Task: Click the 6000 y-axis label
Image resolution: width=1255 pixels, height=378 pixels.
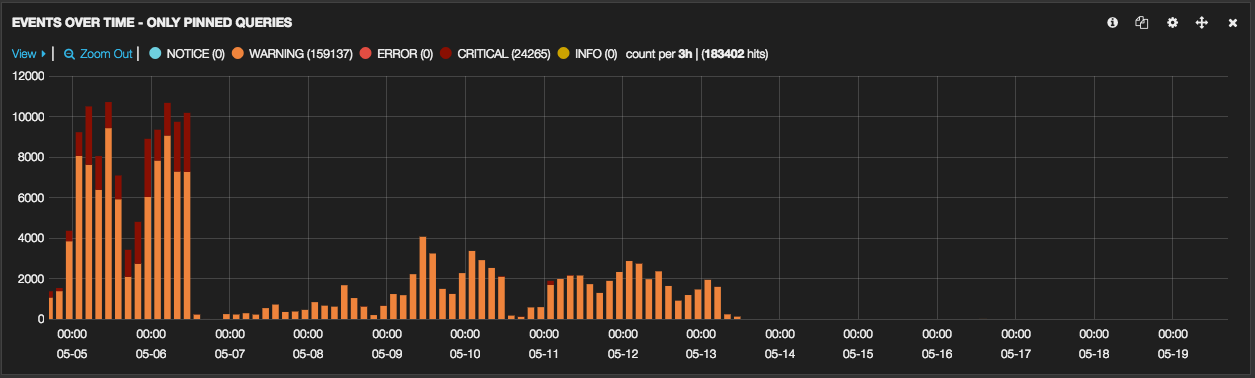Action: click(x=30, y=198)
